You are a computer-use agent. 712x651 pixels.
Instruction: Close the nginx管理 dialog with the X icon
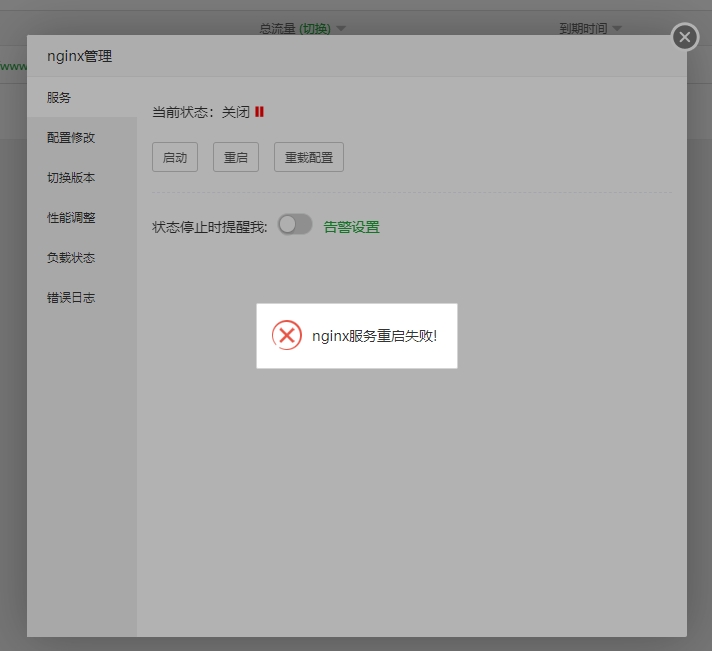(685, 37)
